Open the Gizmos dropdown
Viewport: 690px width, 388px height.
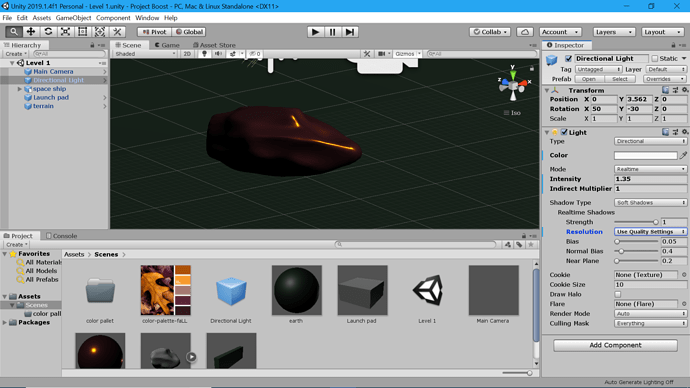[x=407, y=54]
